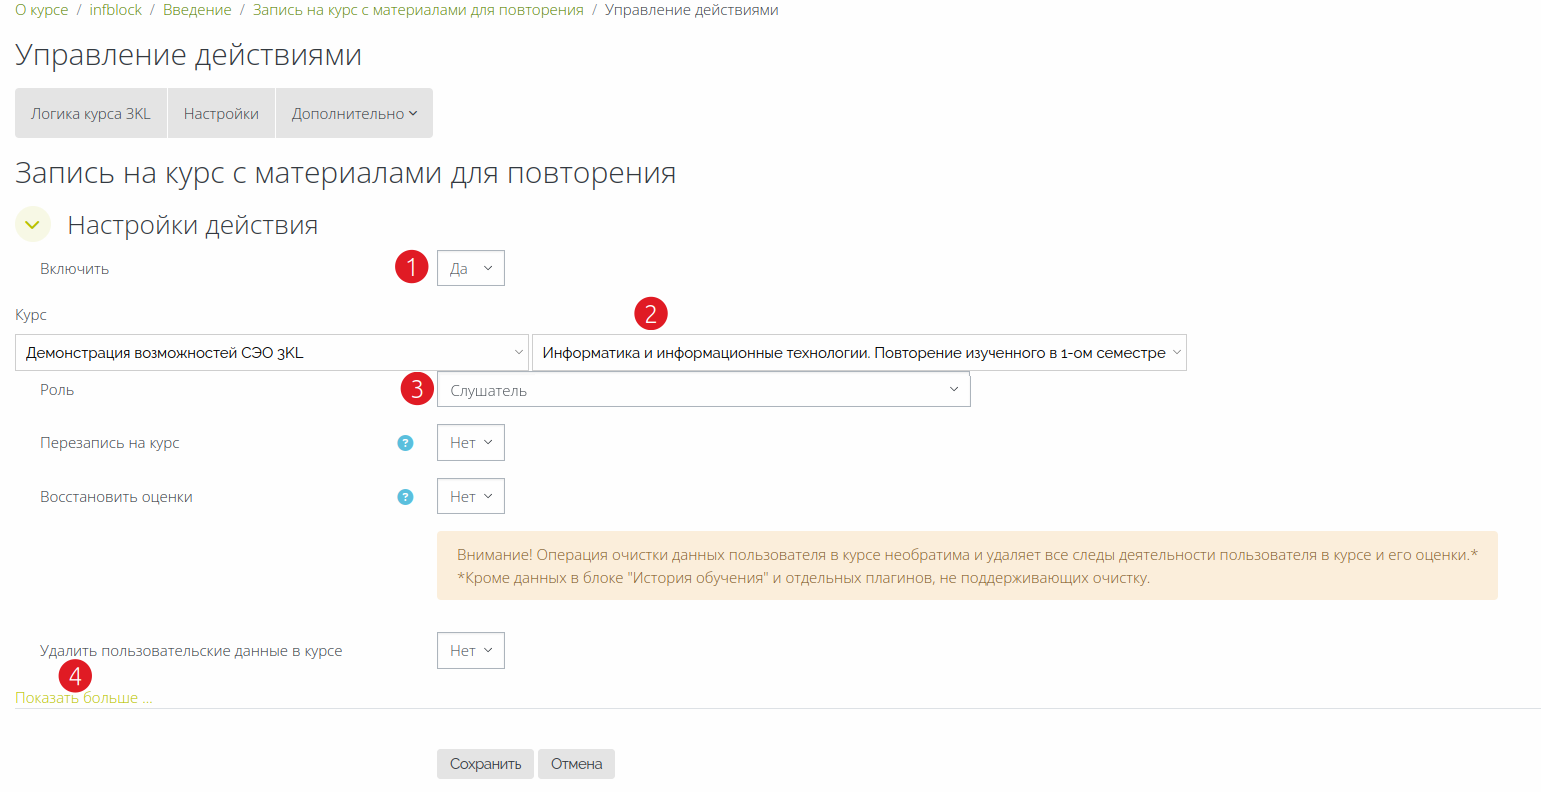Viewport: 1541px width, 792px height.
Task: Open the Информатика course selection dropdown
Action: click(858, 353)
